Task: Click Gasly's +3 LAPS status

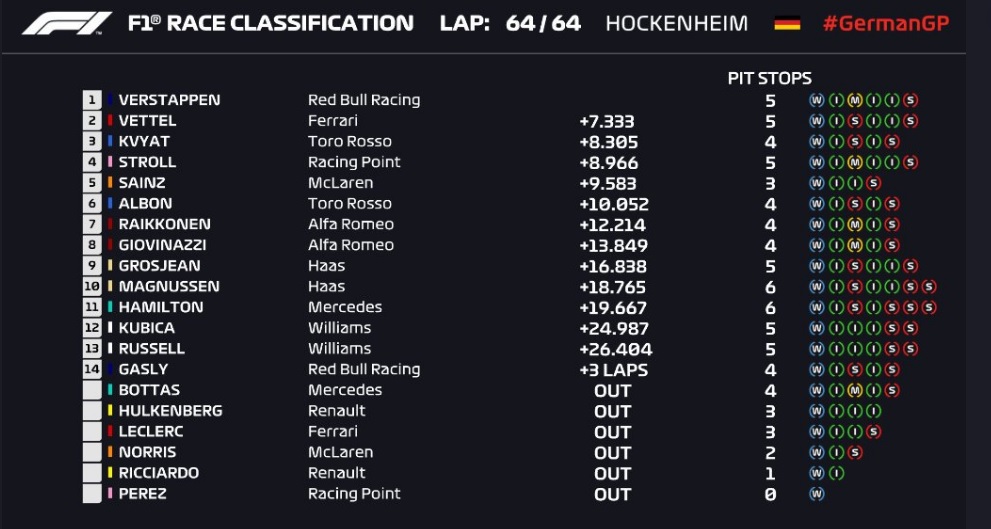Action: 613,370
